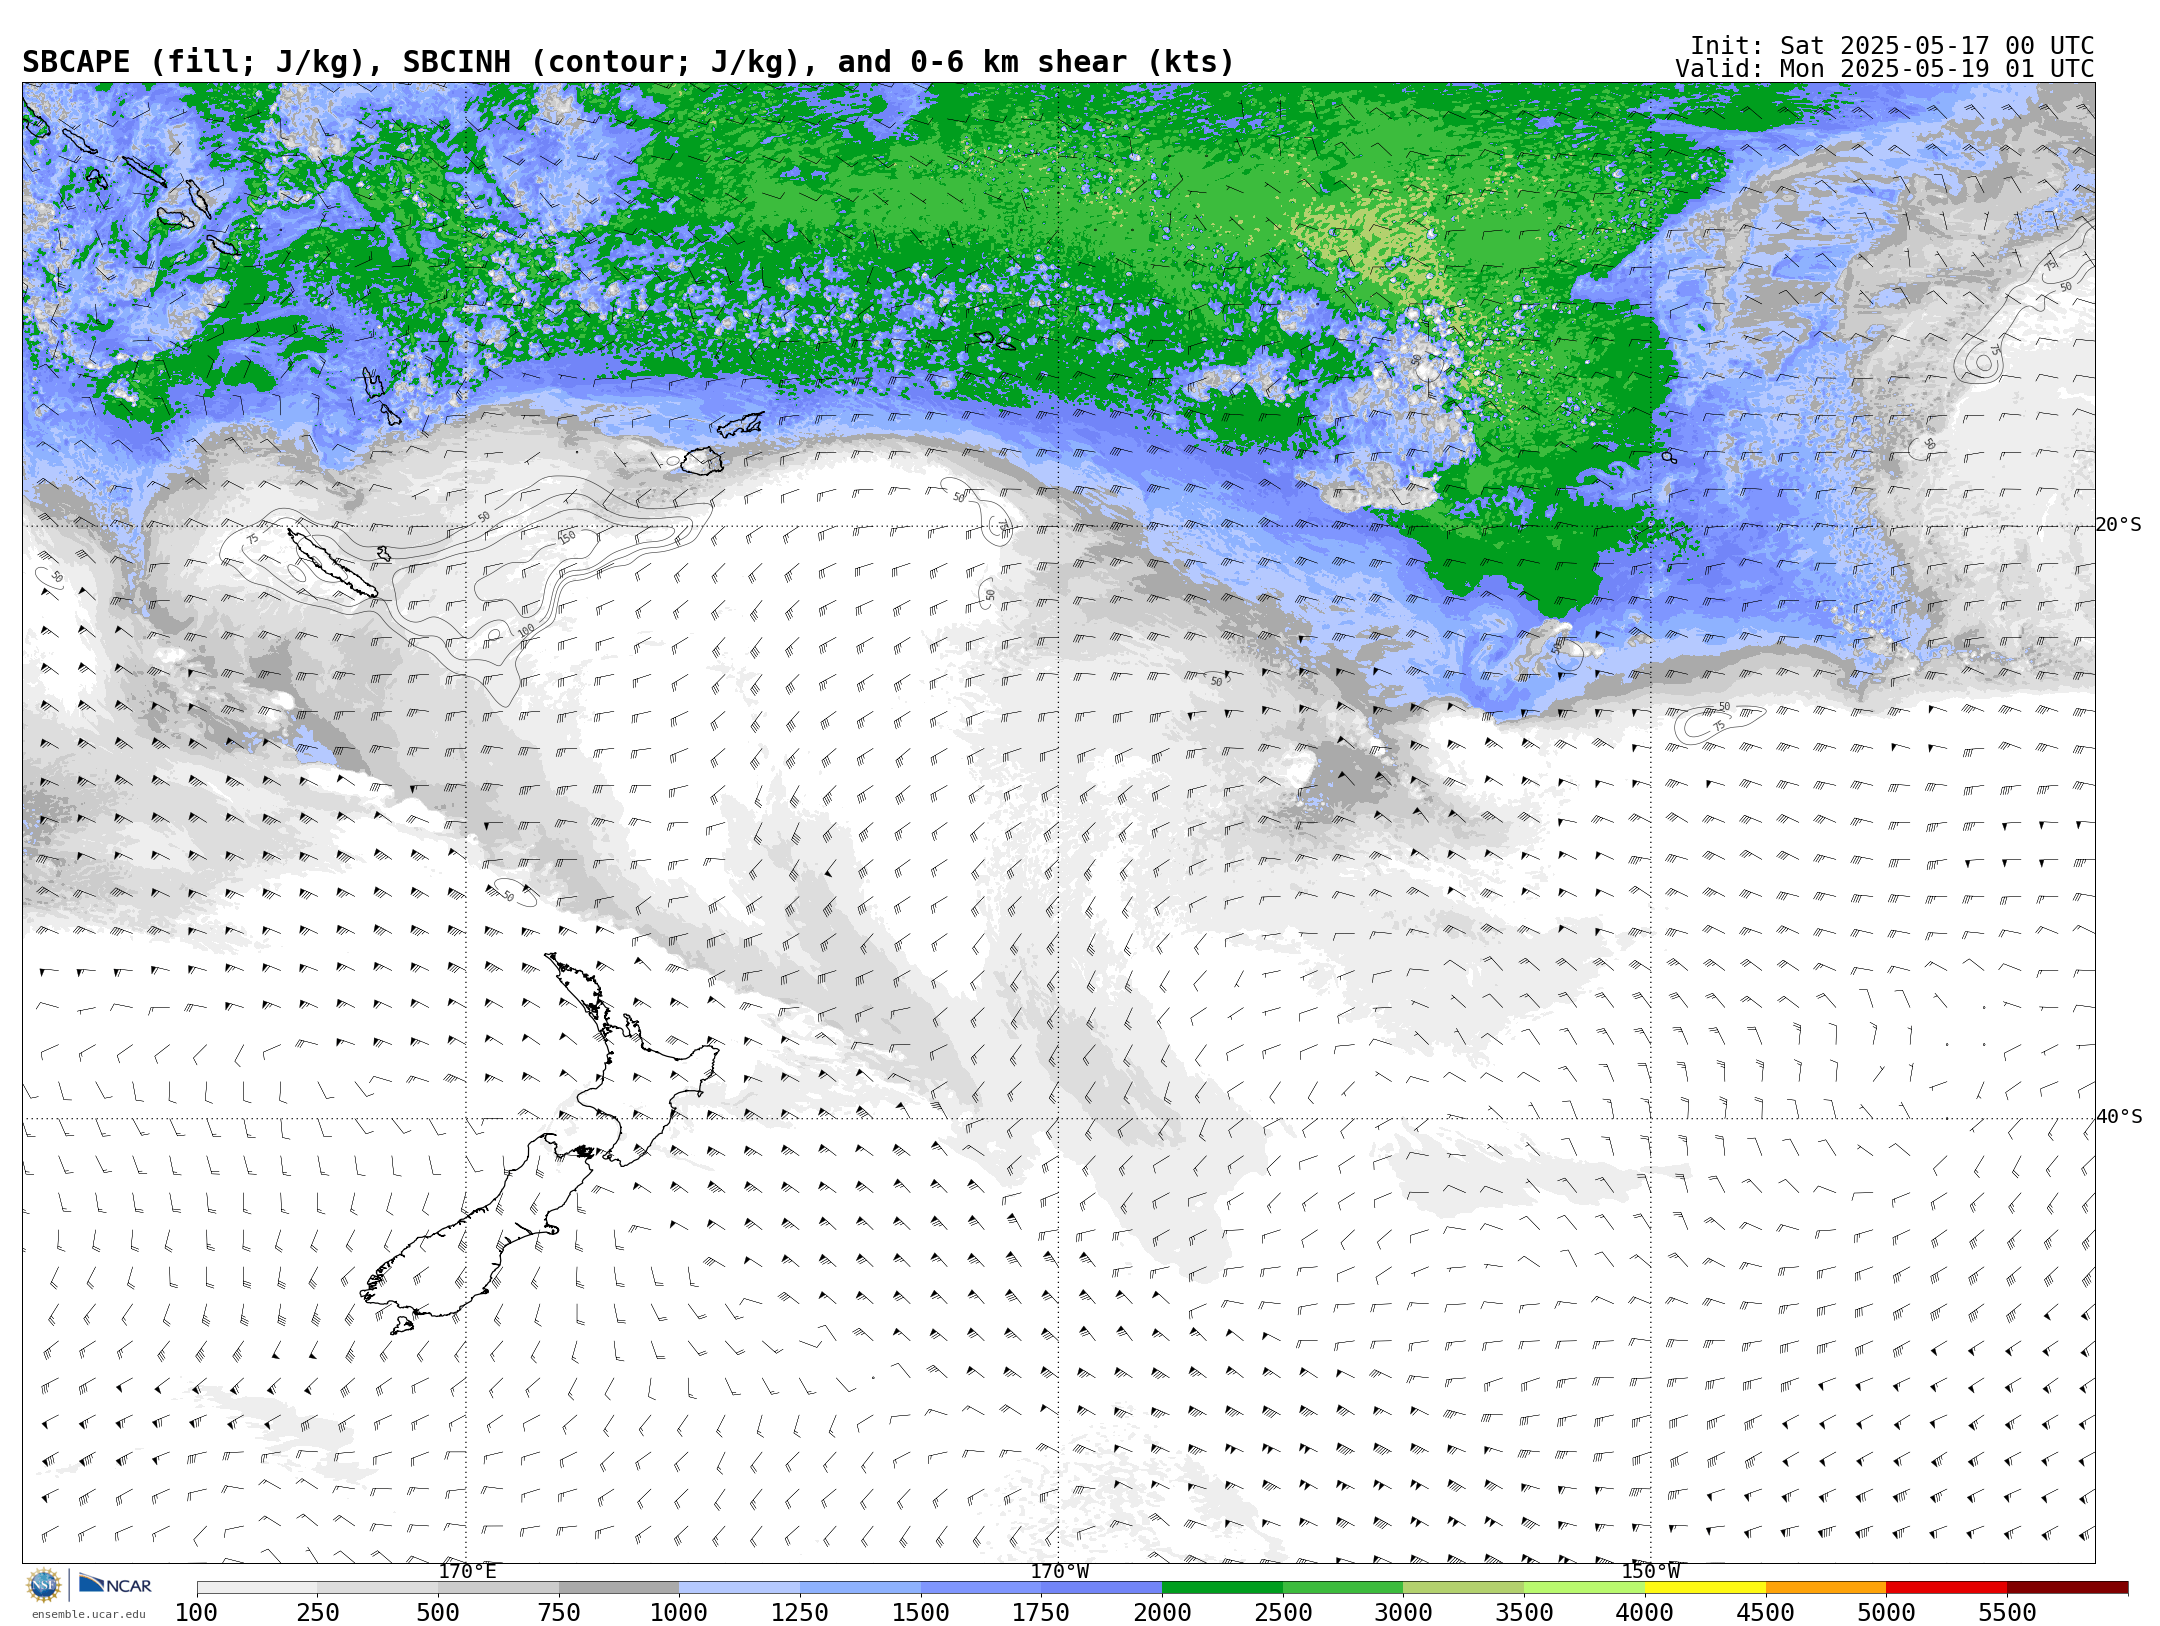2160x1626 pixels.
Task: Select the SBCAPE, SBCINH and shear title
Action: [x=628, y=62]
